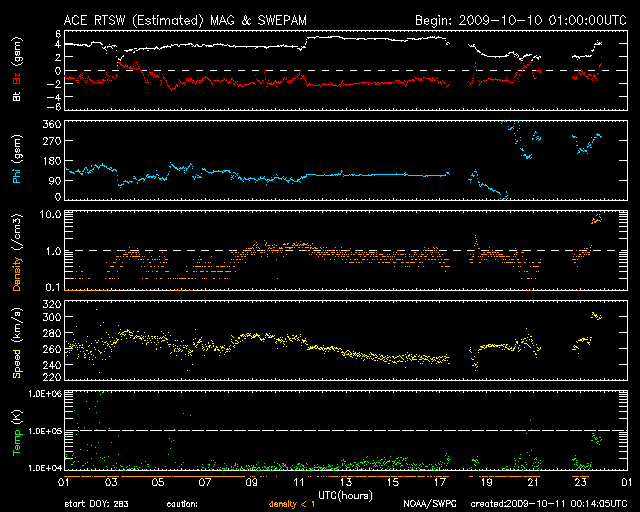
Task: Click the plot title 'ACE RTSW (Estimated) MAG & SWEPAM'
Action: [x=185, y=20]
